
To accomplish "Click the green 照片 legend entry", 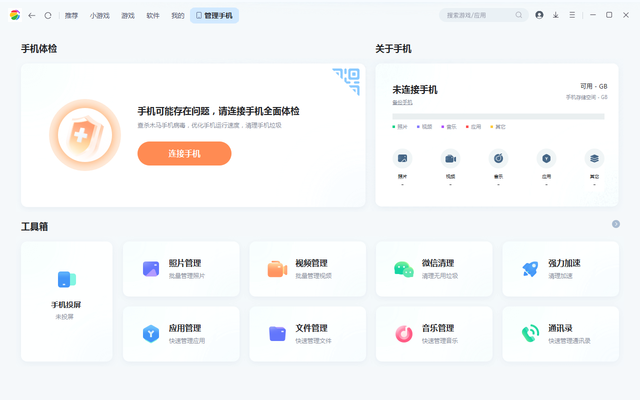I will tap(400, 127).
